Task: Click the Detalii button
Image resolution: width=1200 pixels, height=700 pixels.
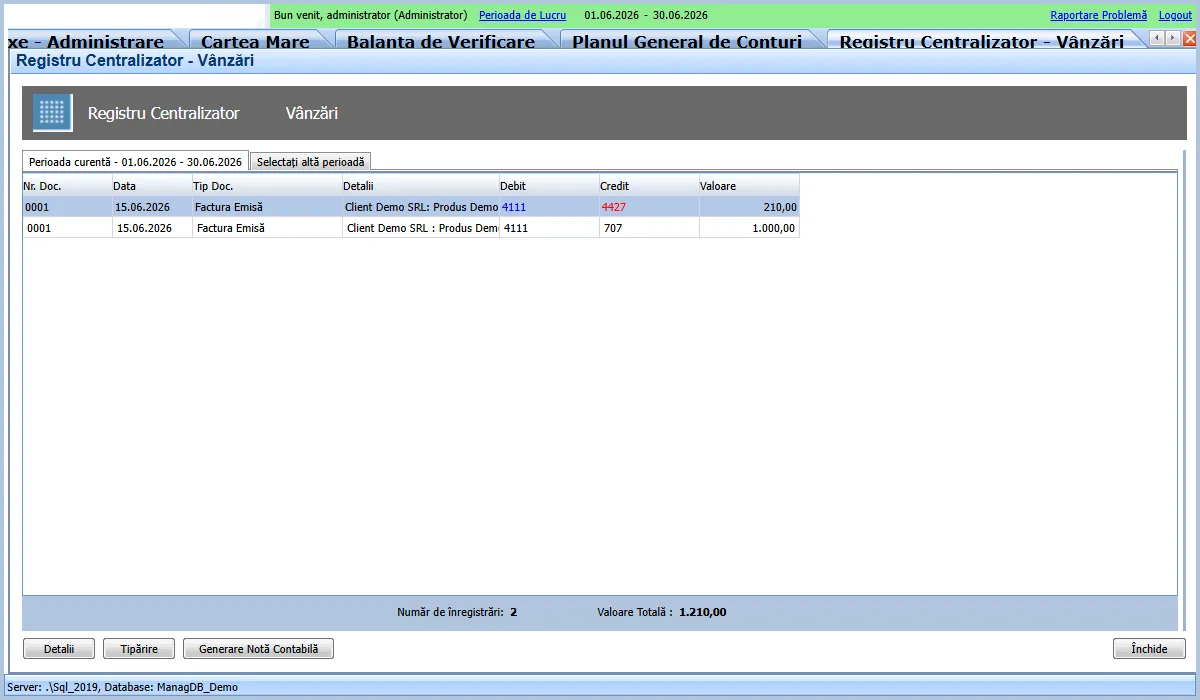Action: click(x=58, y=649)
